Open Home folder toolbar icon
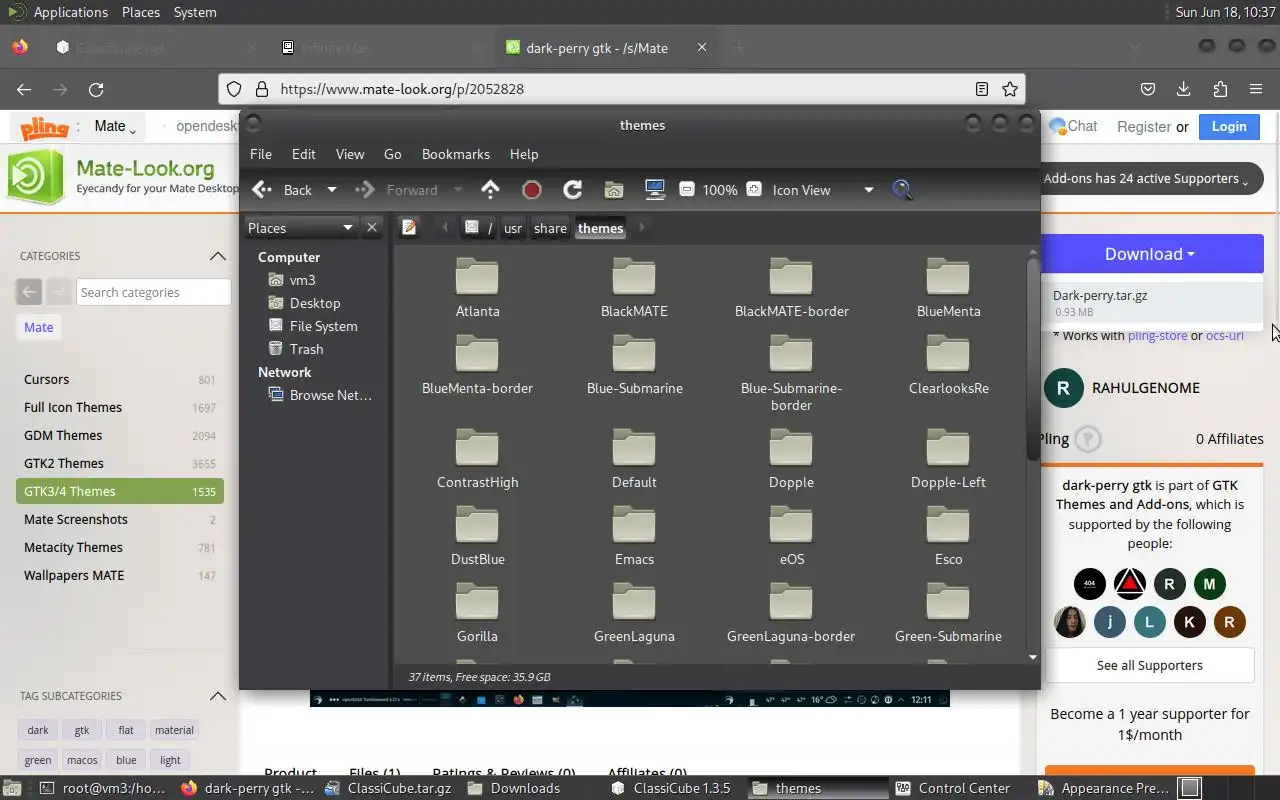This screenshot has height=800, width=1280. point(614,190)
